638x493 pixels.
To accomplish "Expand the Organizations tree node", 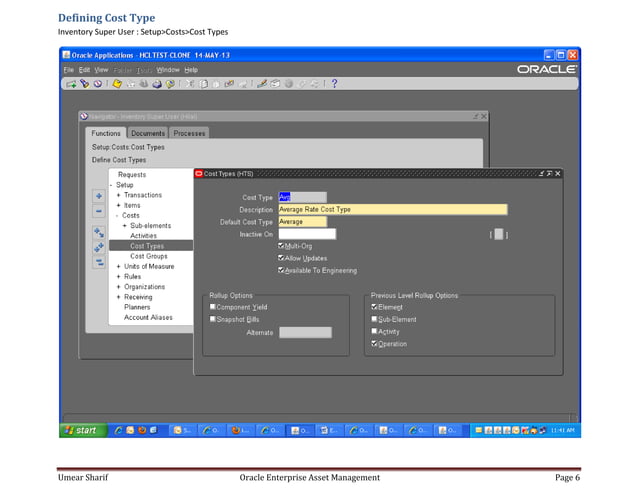I will coord(119,287).
